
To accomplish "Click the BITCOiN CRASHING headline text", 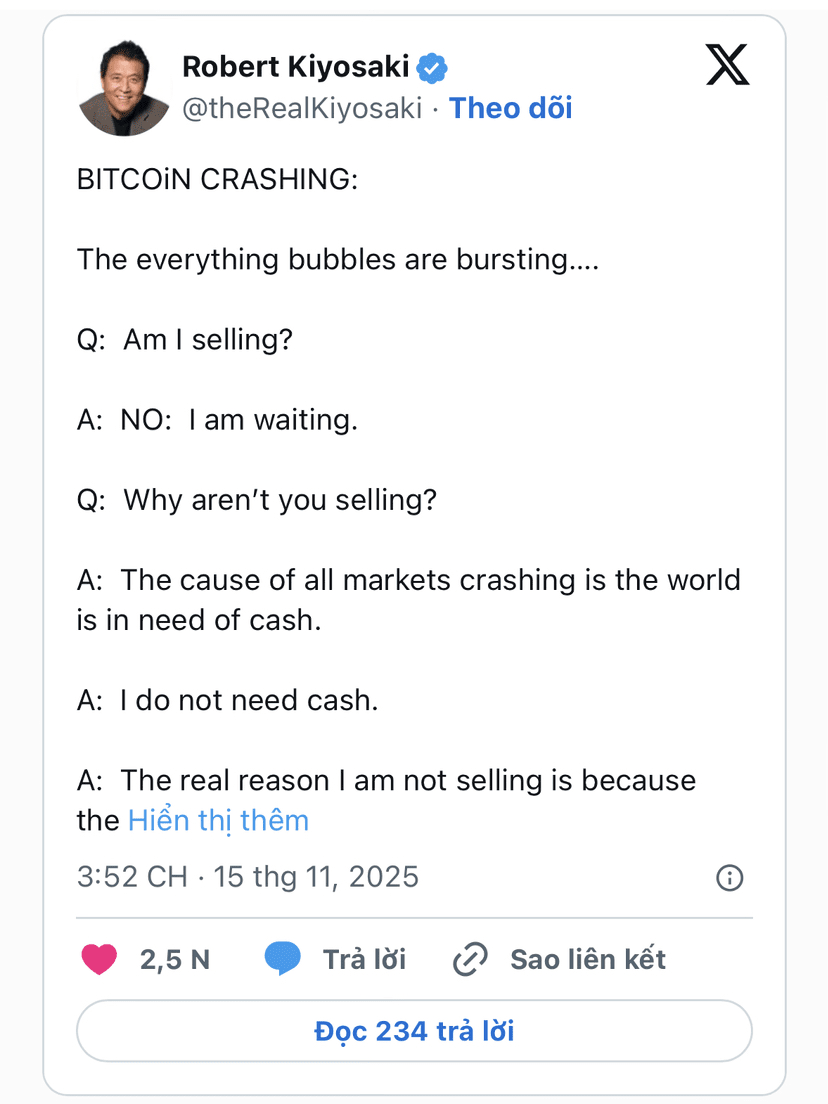I will click(217, 180).
